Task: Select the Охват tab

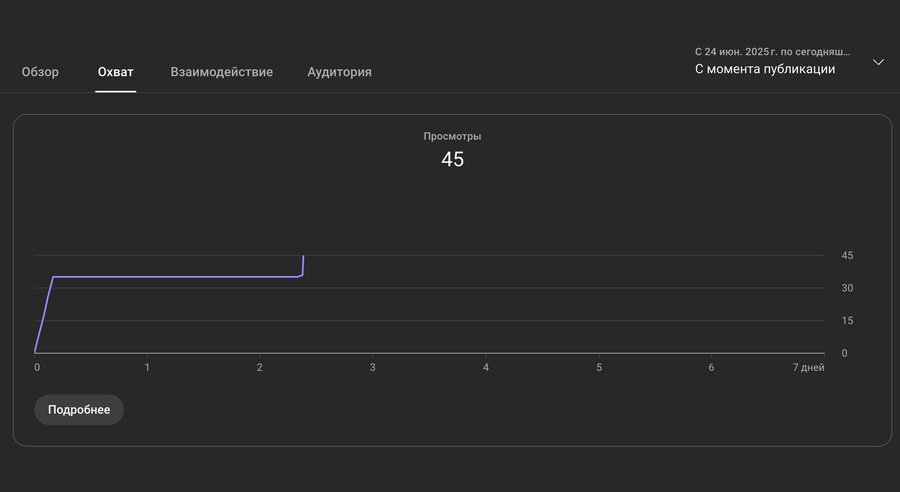Action: (116, 72)
